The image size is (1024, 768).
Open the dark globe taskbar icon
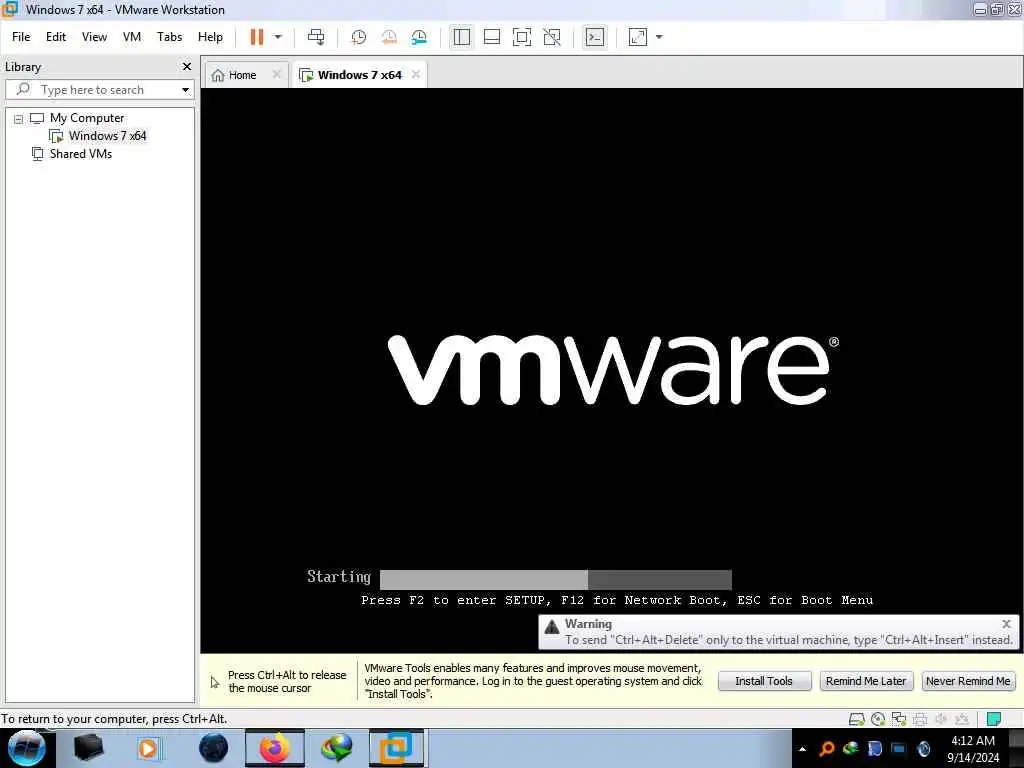pyautogui.click(x=214, y=748)
